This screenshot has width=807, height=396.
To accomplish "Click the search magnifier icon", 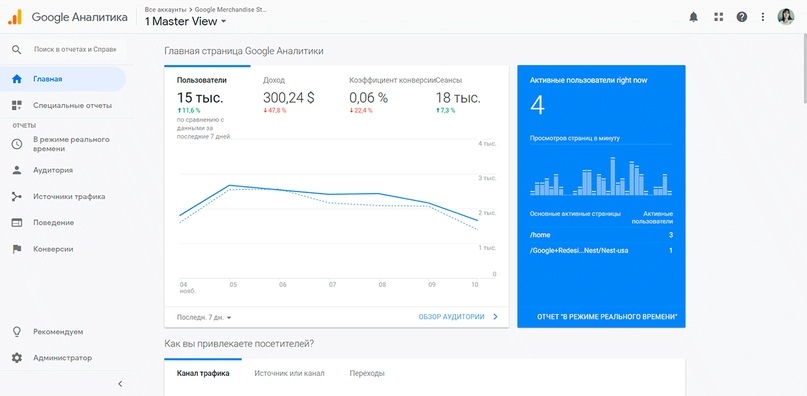I will point(17,50).
